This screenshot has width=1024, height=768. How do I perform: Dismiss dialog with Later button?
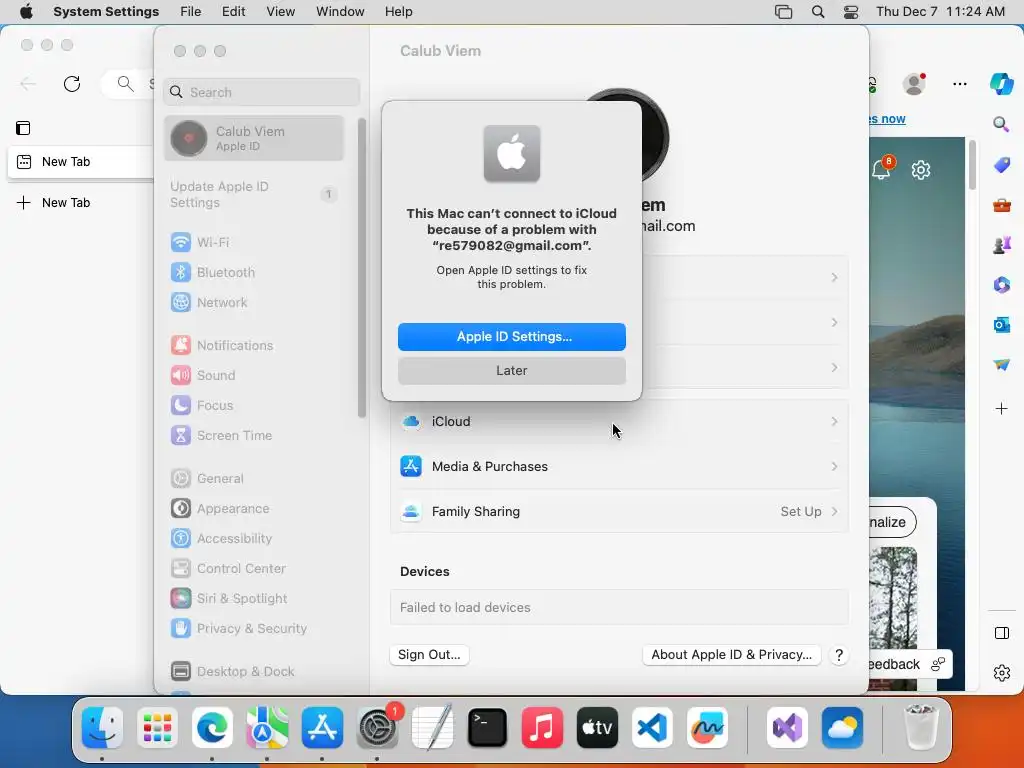coord(512,371)
